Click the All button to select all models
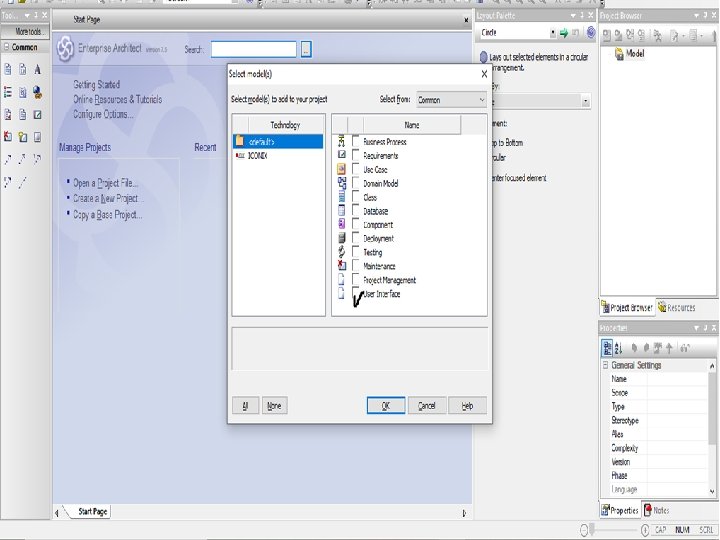Image resolution: width=720 pixels, height=540 pixels. [x=245, y=405]
